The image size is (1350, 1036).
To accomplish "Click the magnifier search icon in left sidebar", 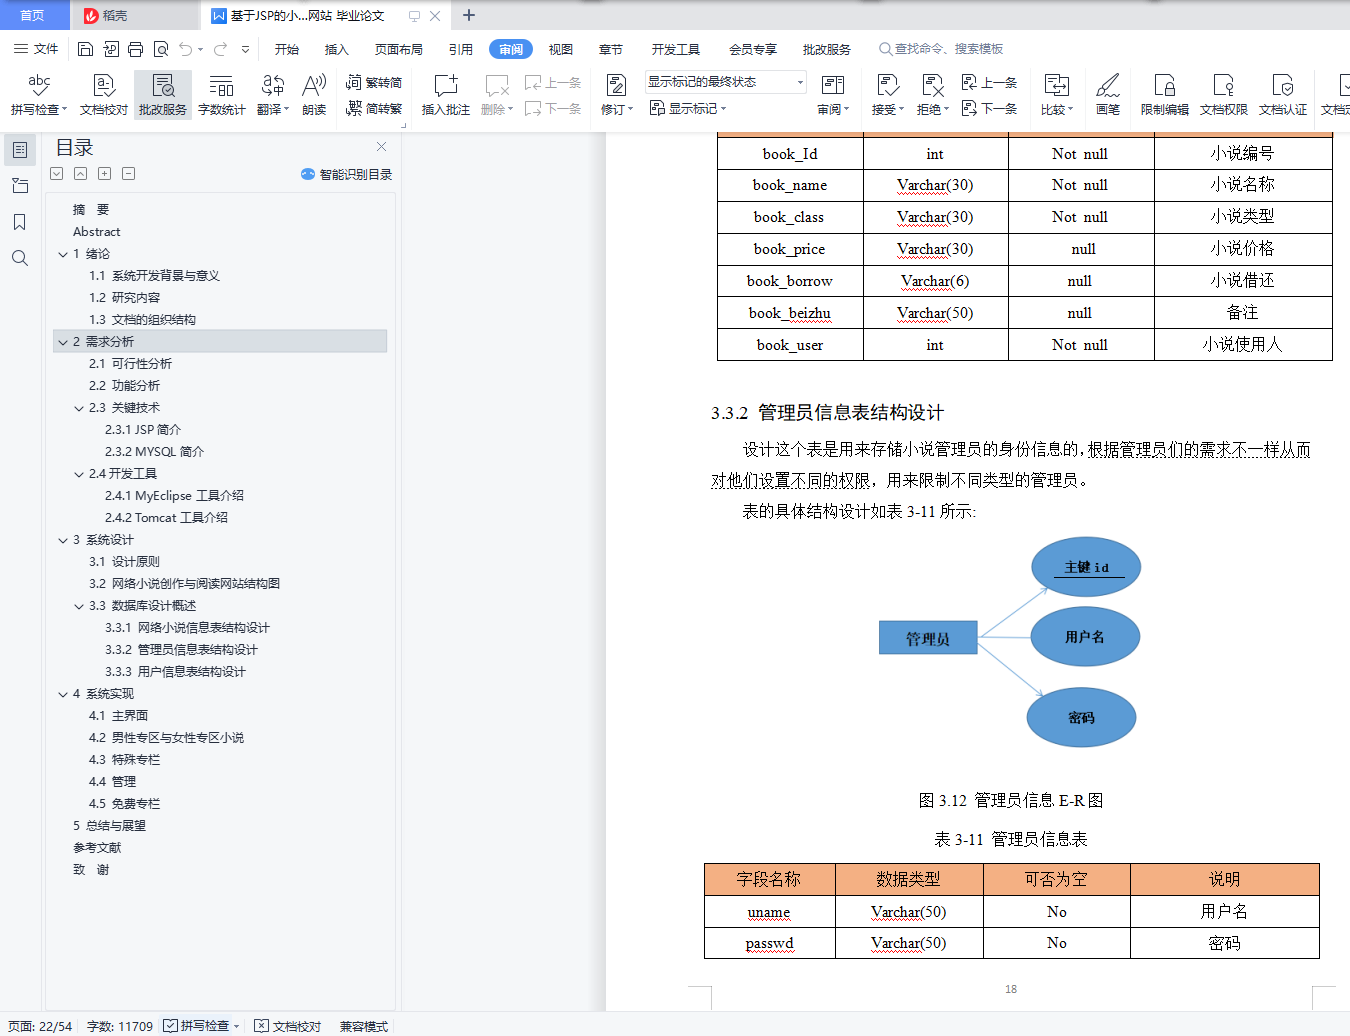I will pyautogui.click(x=20, y=258).
